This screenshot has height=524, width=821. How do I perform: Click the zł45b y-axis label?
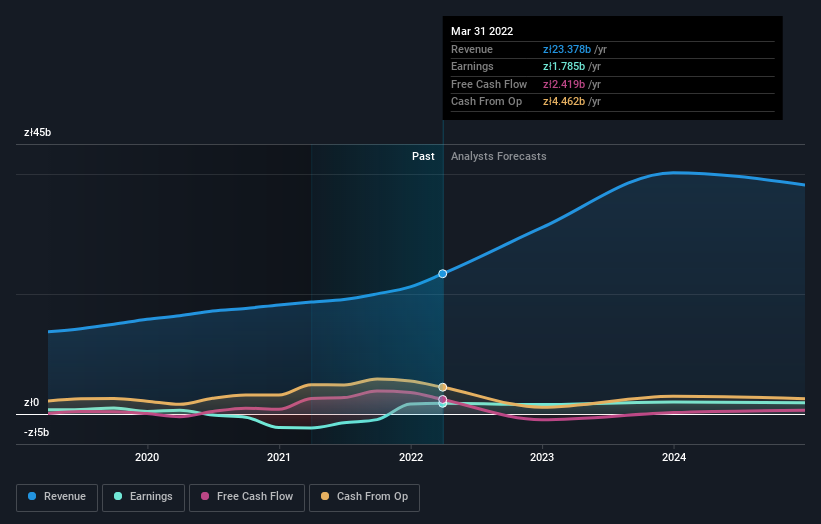[x=37, y=132]
